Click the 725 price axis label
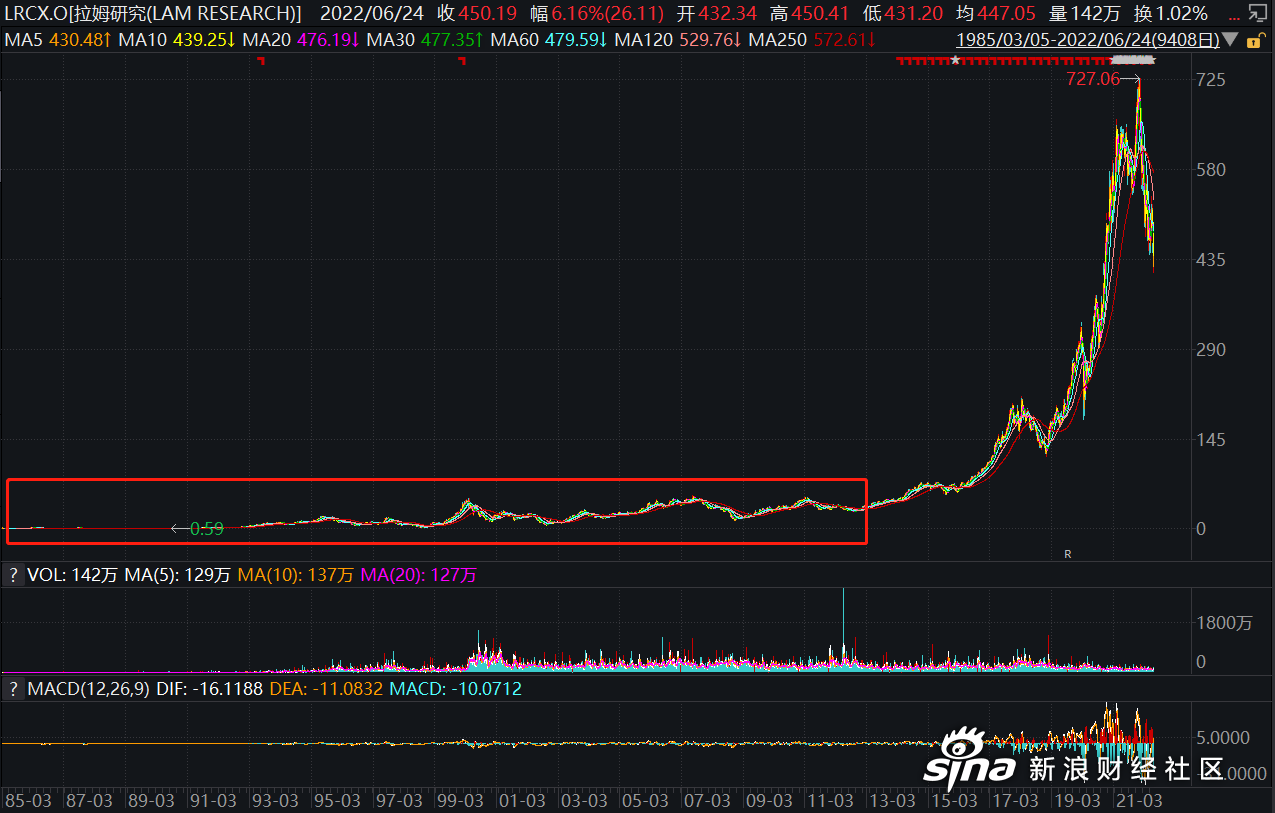The height and width of the screenshot is (813, 1275). coord(1211,79)
